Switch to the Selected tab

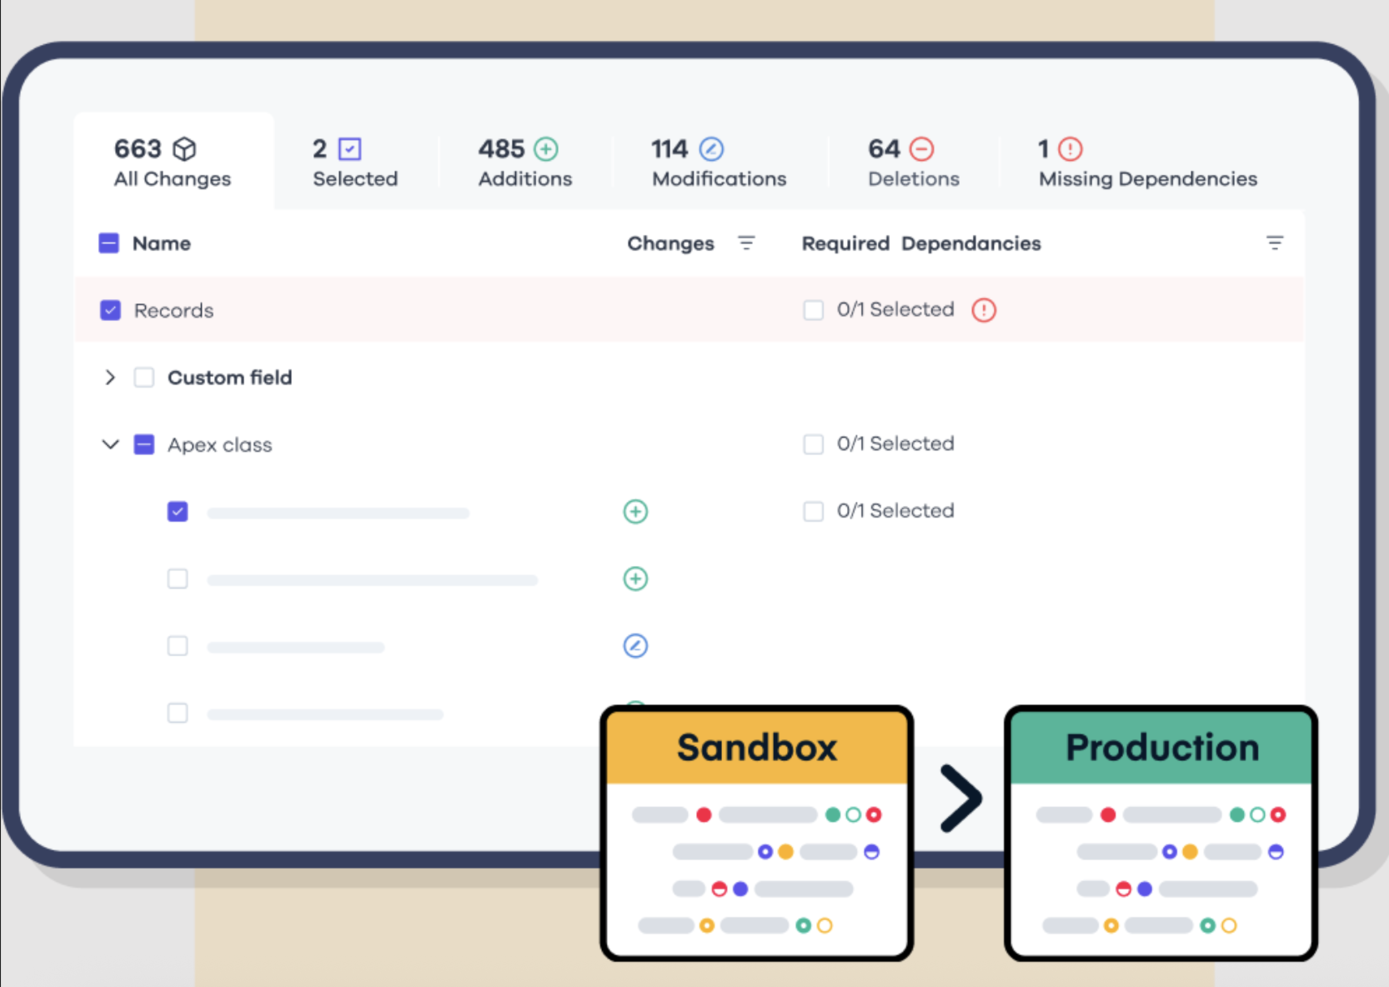click(355, 161)
